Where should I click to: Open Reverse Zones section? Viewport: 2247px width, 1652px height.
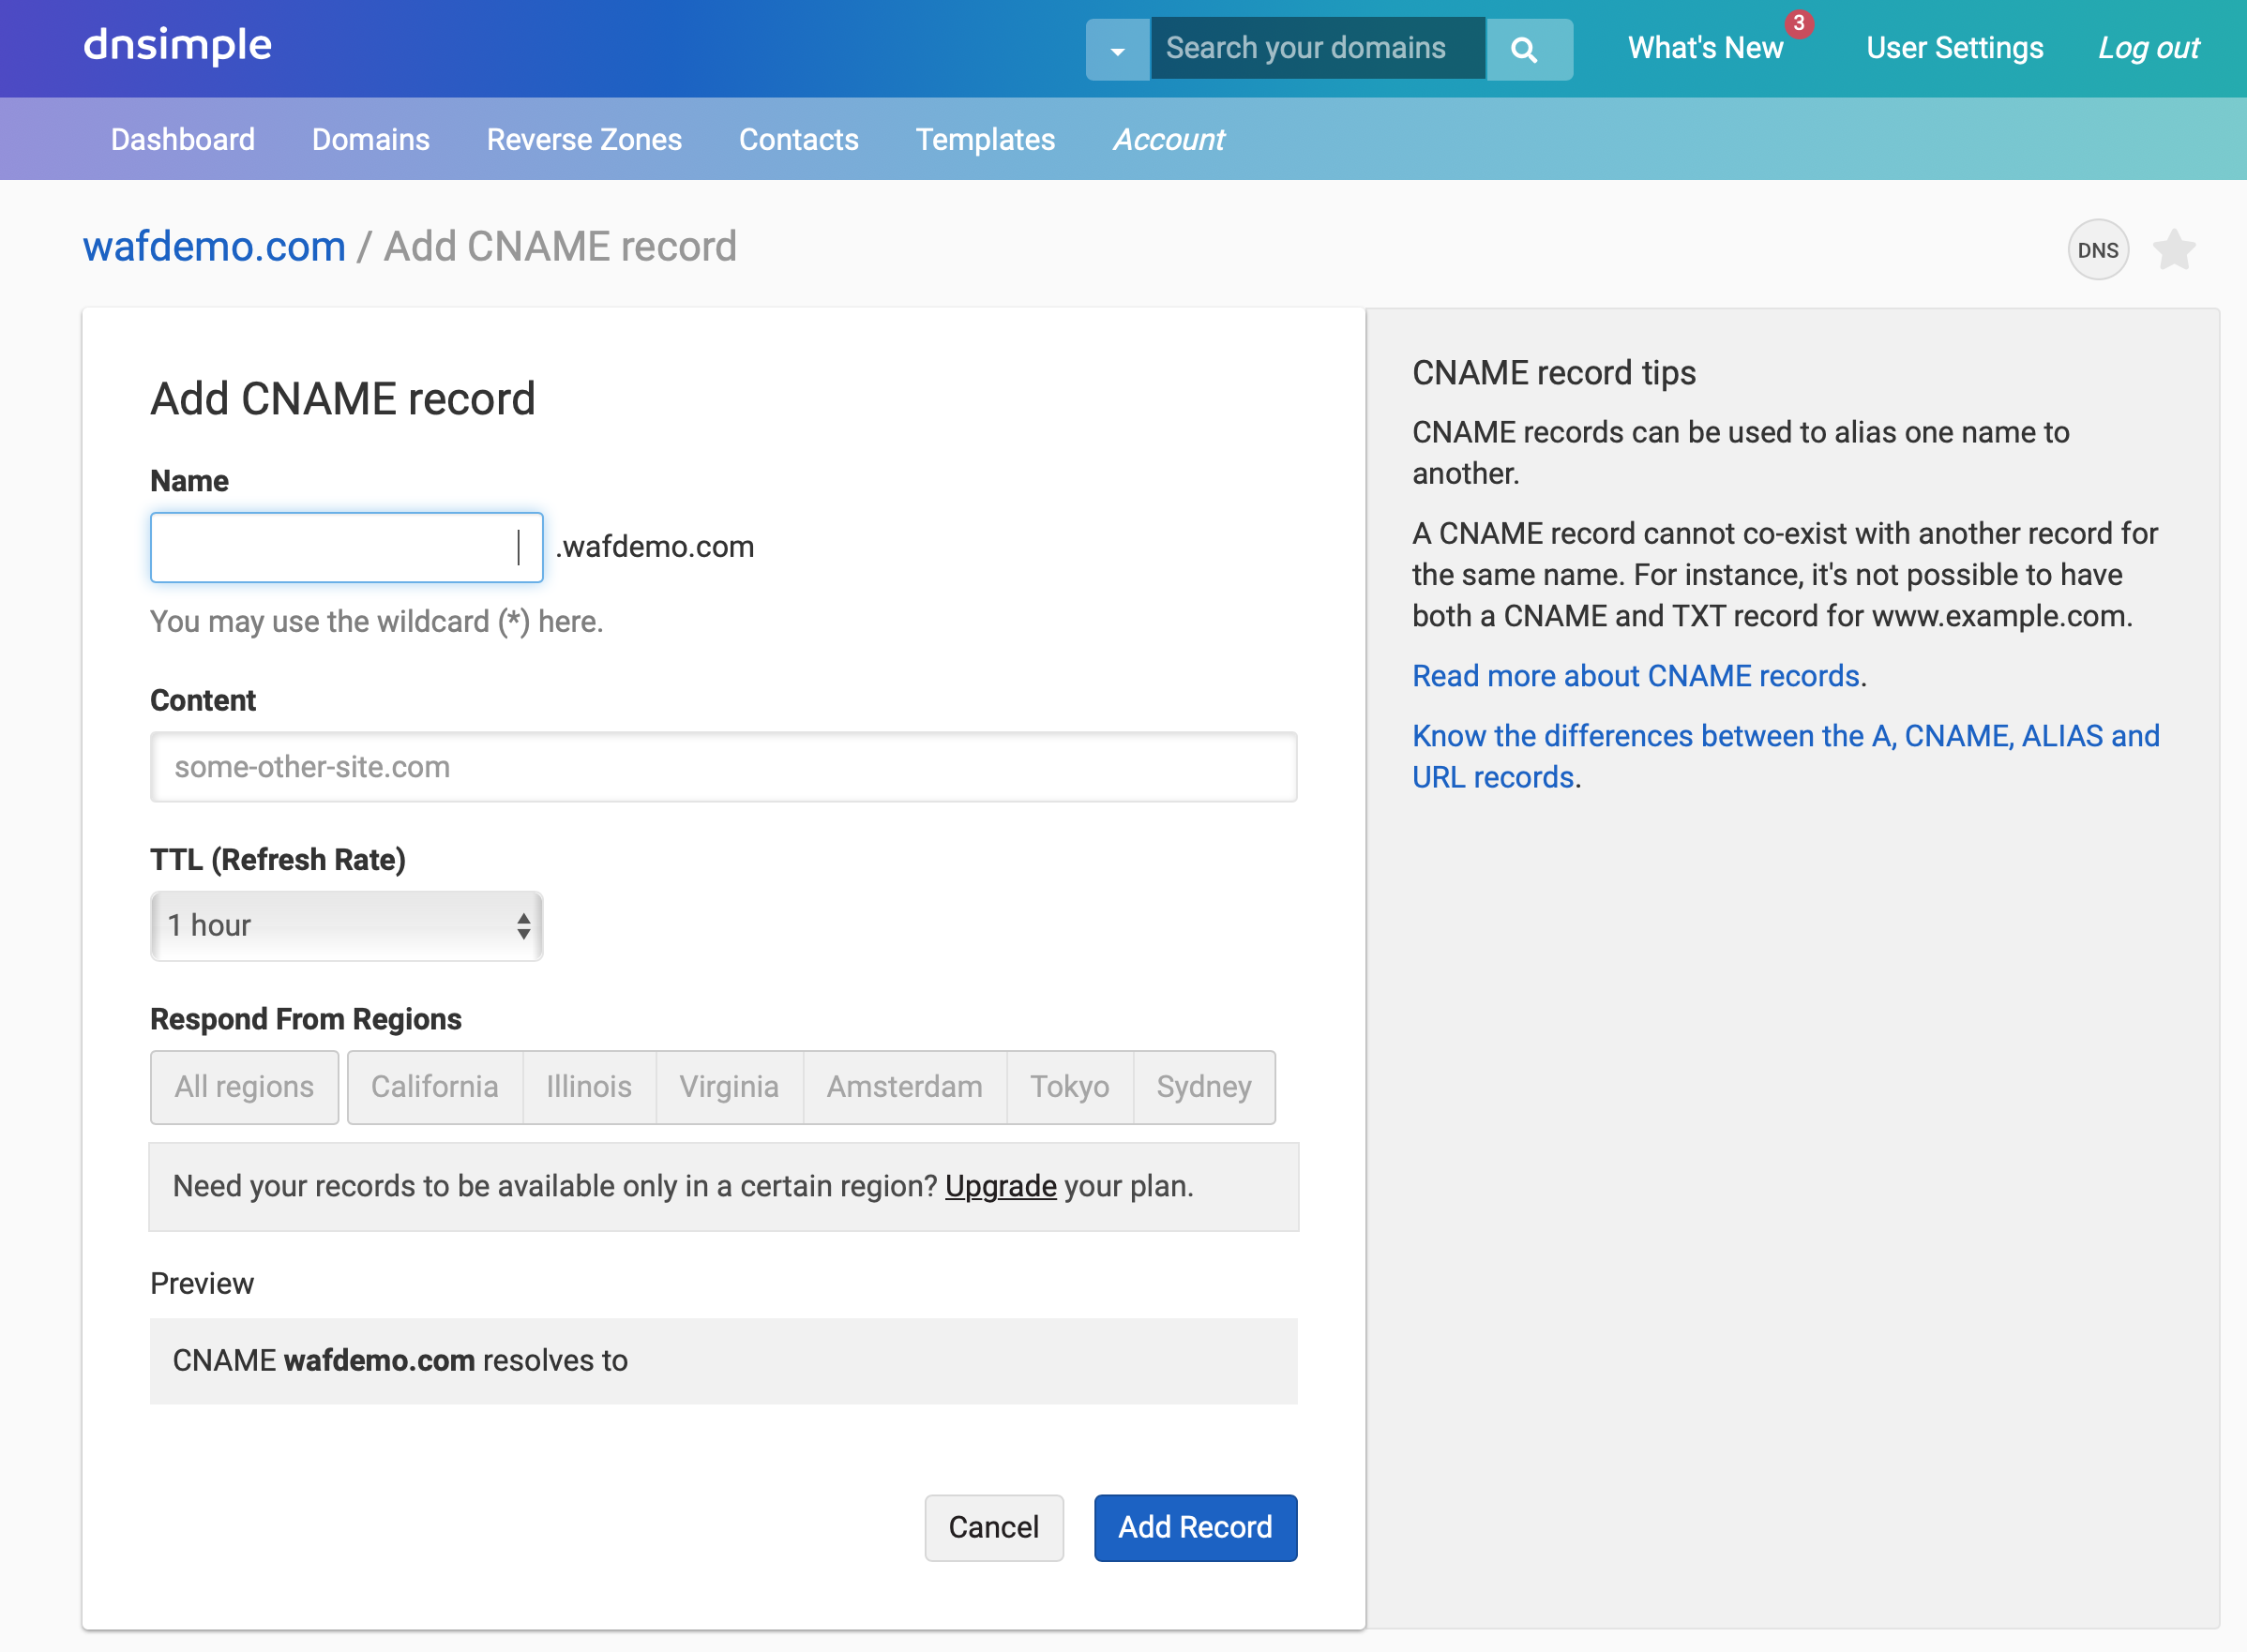(x=584, y=139)
